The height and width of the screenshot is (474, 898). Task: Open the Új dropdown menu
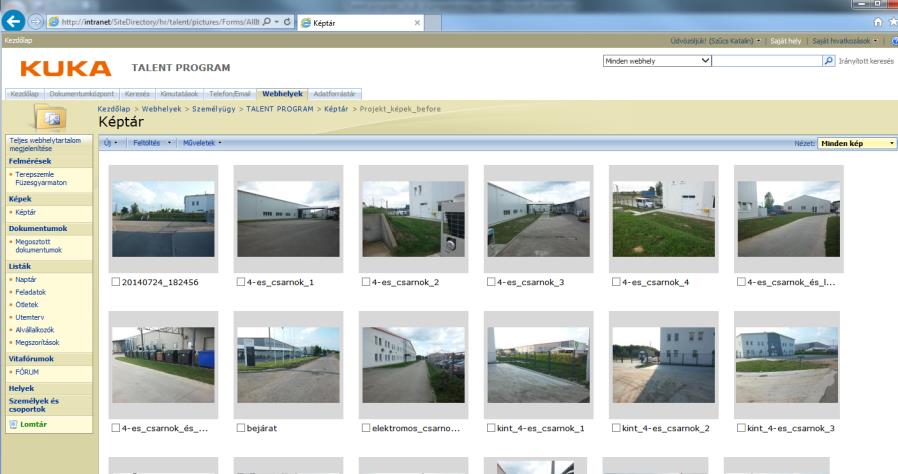click(x=111, y=143)
